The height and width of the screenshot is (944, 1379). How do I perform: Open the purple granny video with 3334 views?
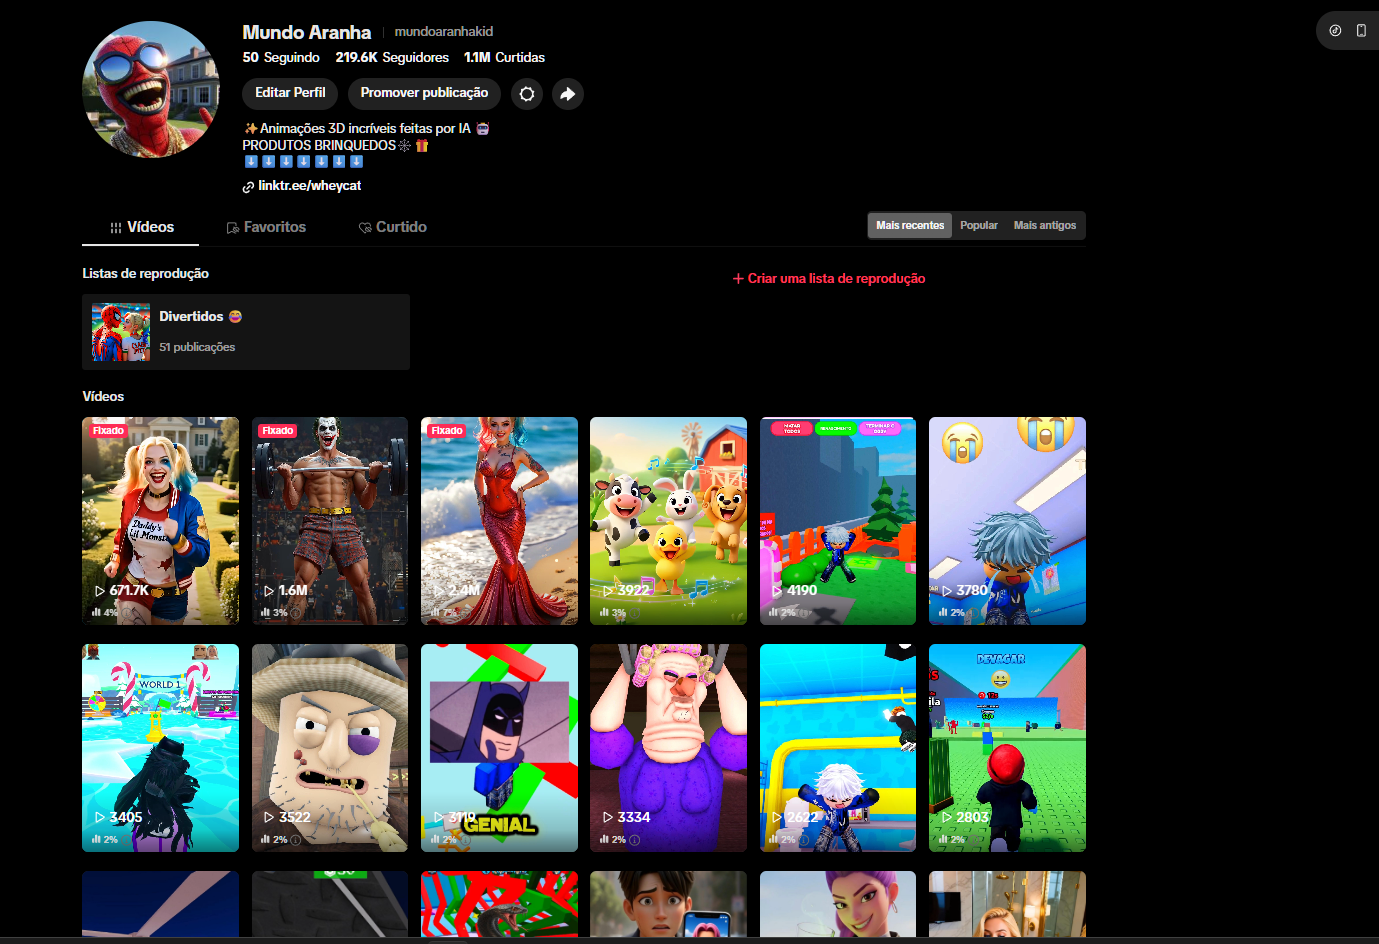coord(668,748)
